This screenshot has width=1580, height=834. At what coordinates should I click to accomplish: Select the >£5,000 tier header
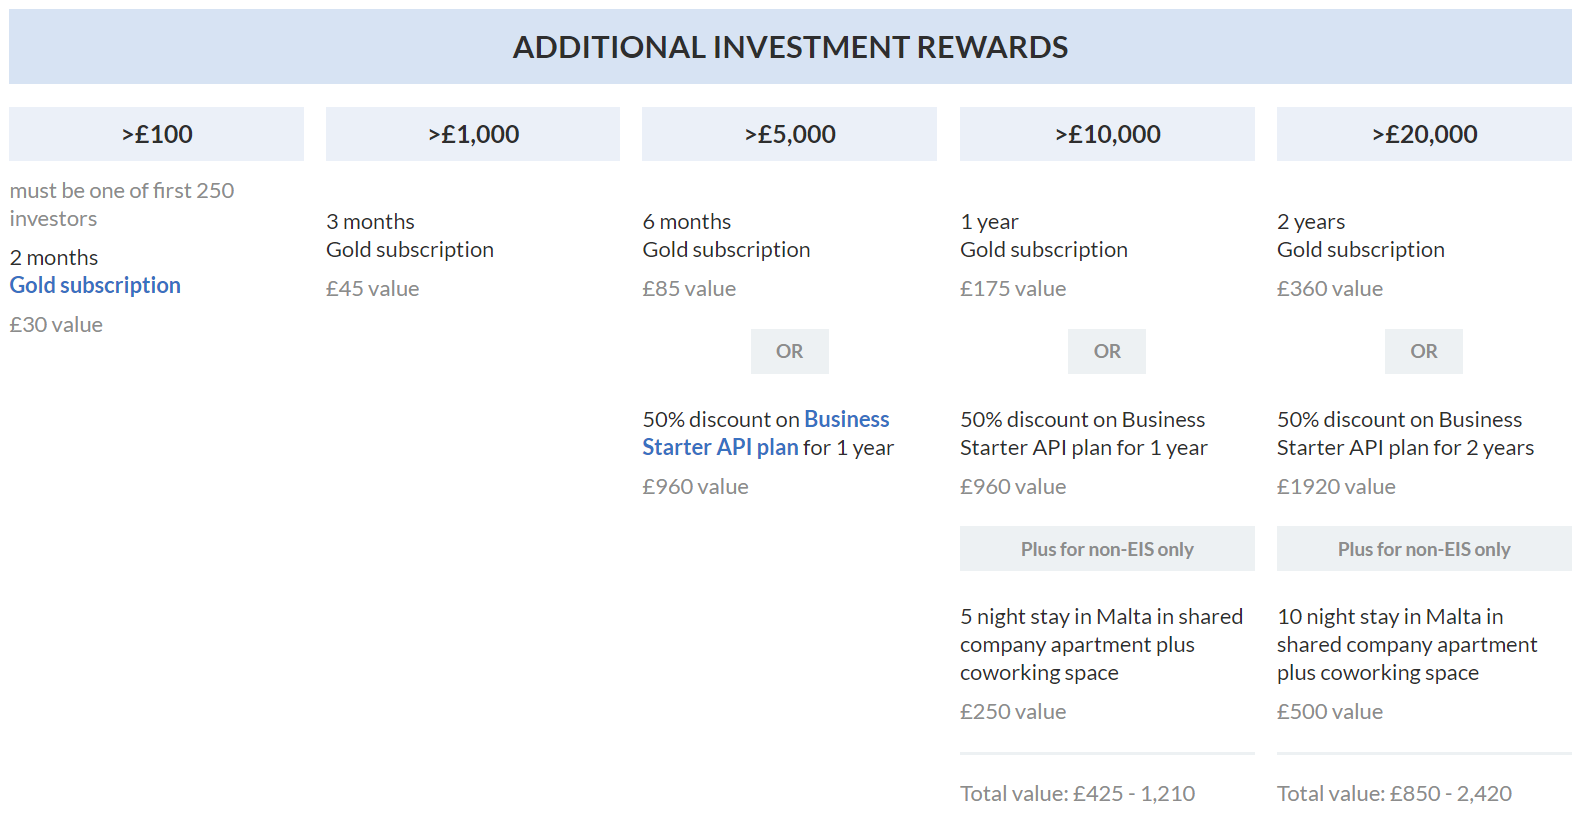pos(789,134)
